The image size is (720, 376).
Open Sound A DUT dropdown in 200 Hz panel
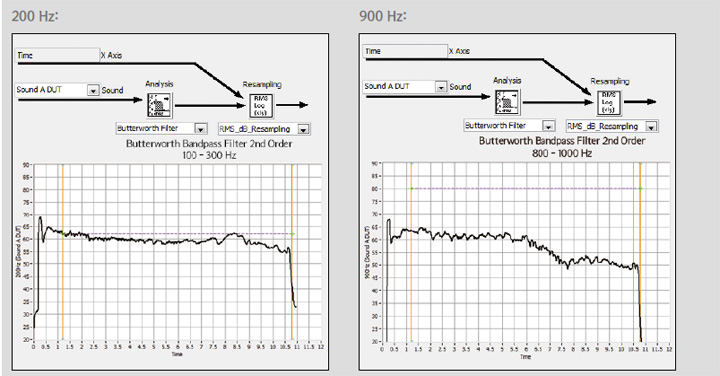point(93,90)
